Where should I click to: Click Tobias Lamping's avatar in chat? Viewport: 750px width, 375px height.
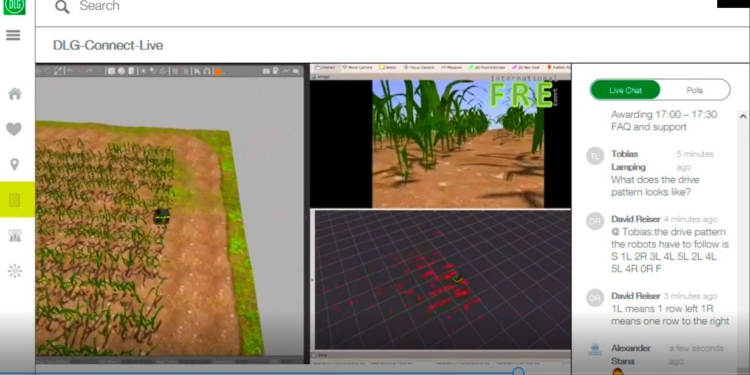click(x=595, y=156)
